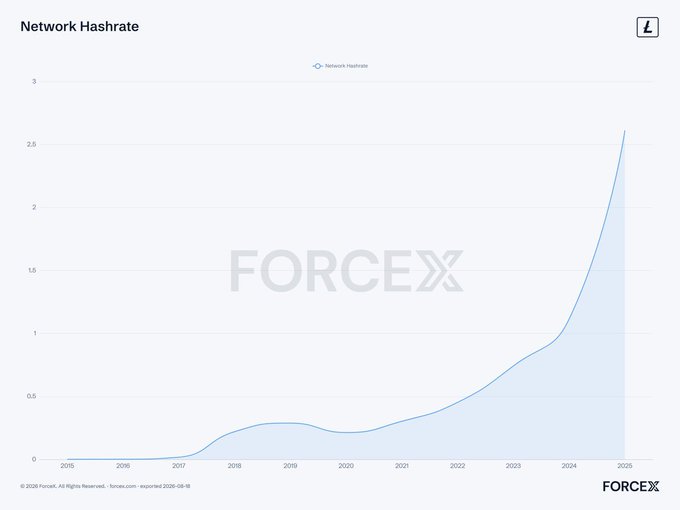Click the 2021 x-axis label
Image resolution: width=680 pixels, height=510 pixels.
pyautogui.click(x=402, y=466)
